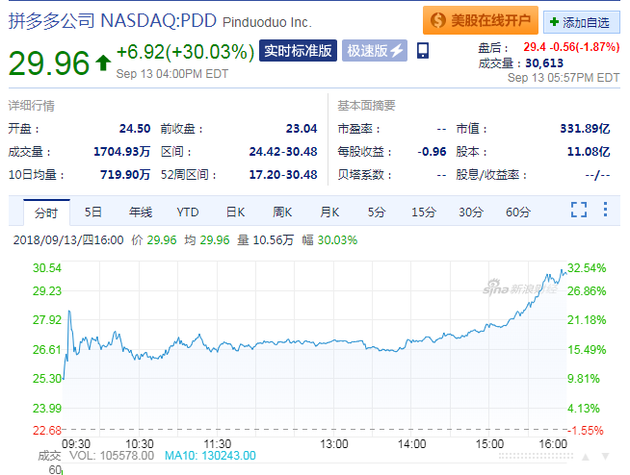This screenshot has height=475, width=630.
Task: Click the dotted horizontal scrollbar under chart
Action: [536, 456]
